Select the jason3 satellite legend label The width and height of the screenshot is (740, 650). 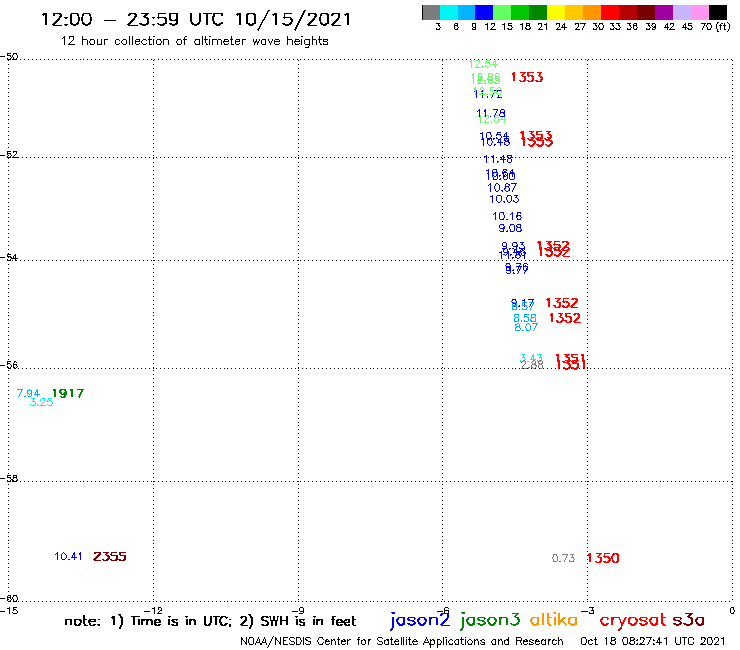(490, 620)
